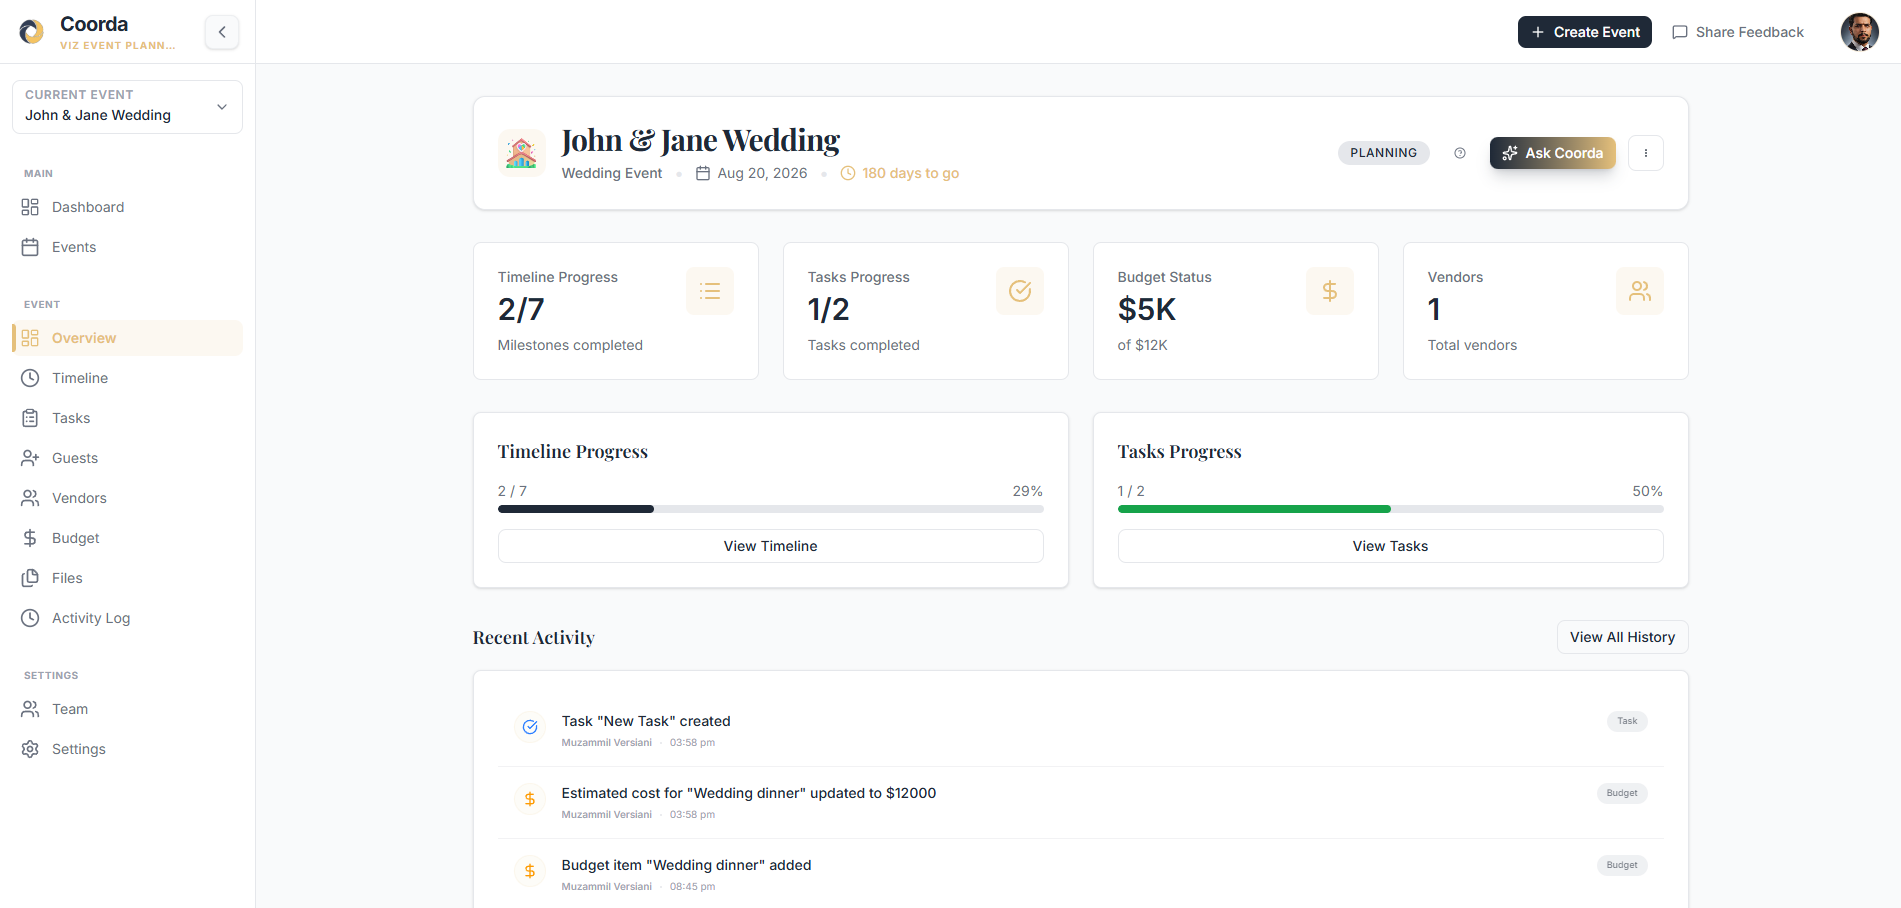Click the Share Feedback chat icon

pos(1681,32)
